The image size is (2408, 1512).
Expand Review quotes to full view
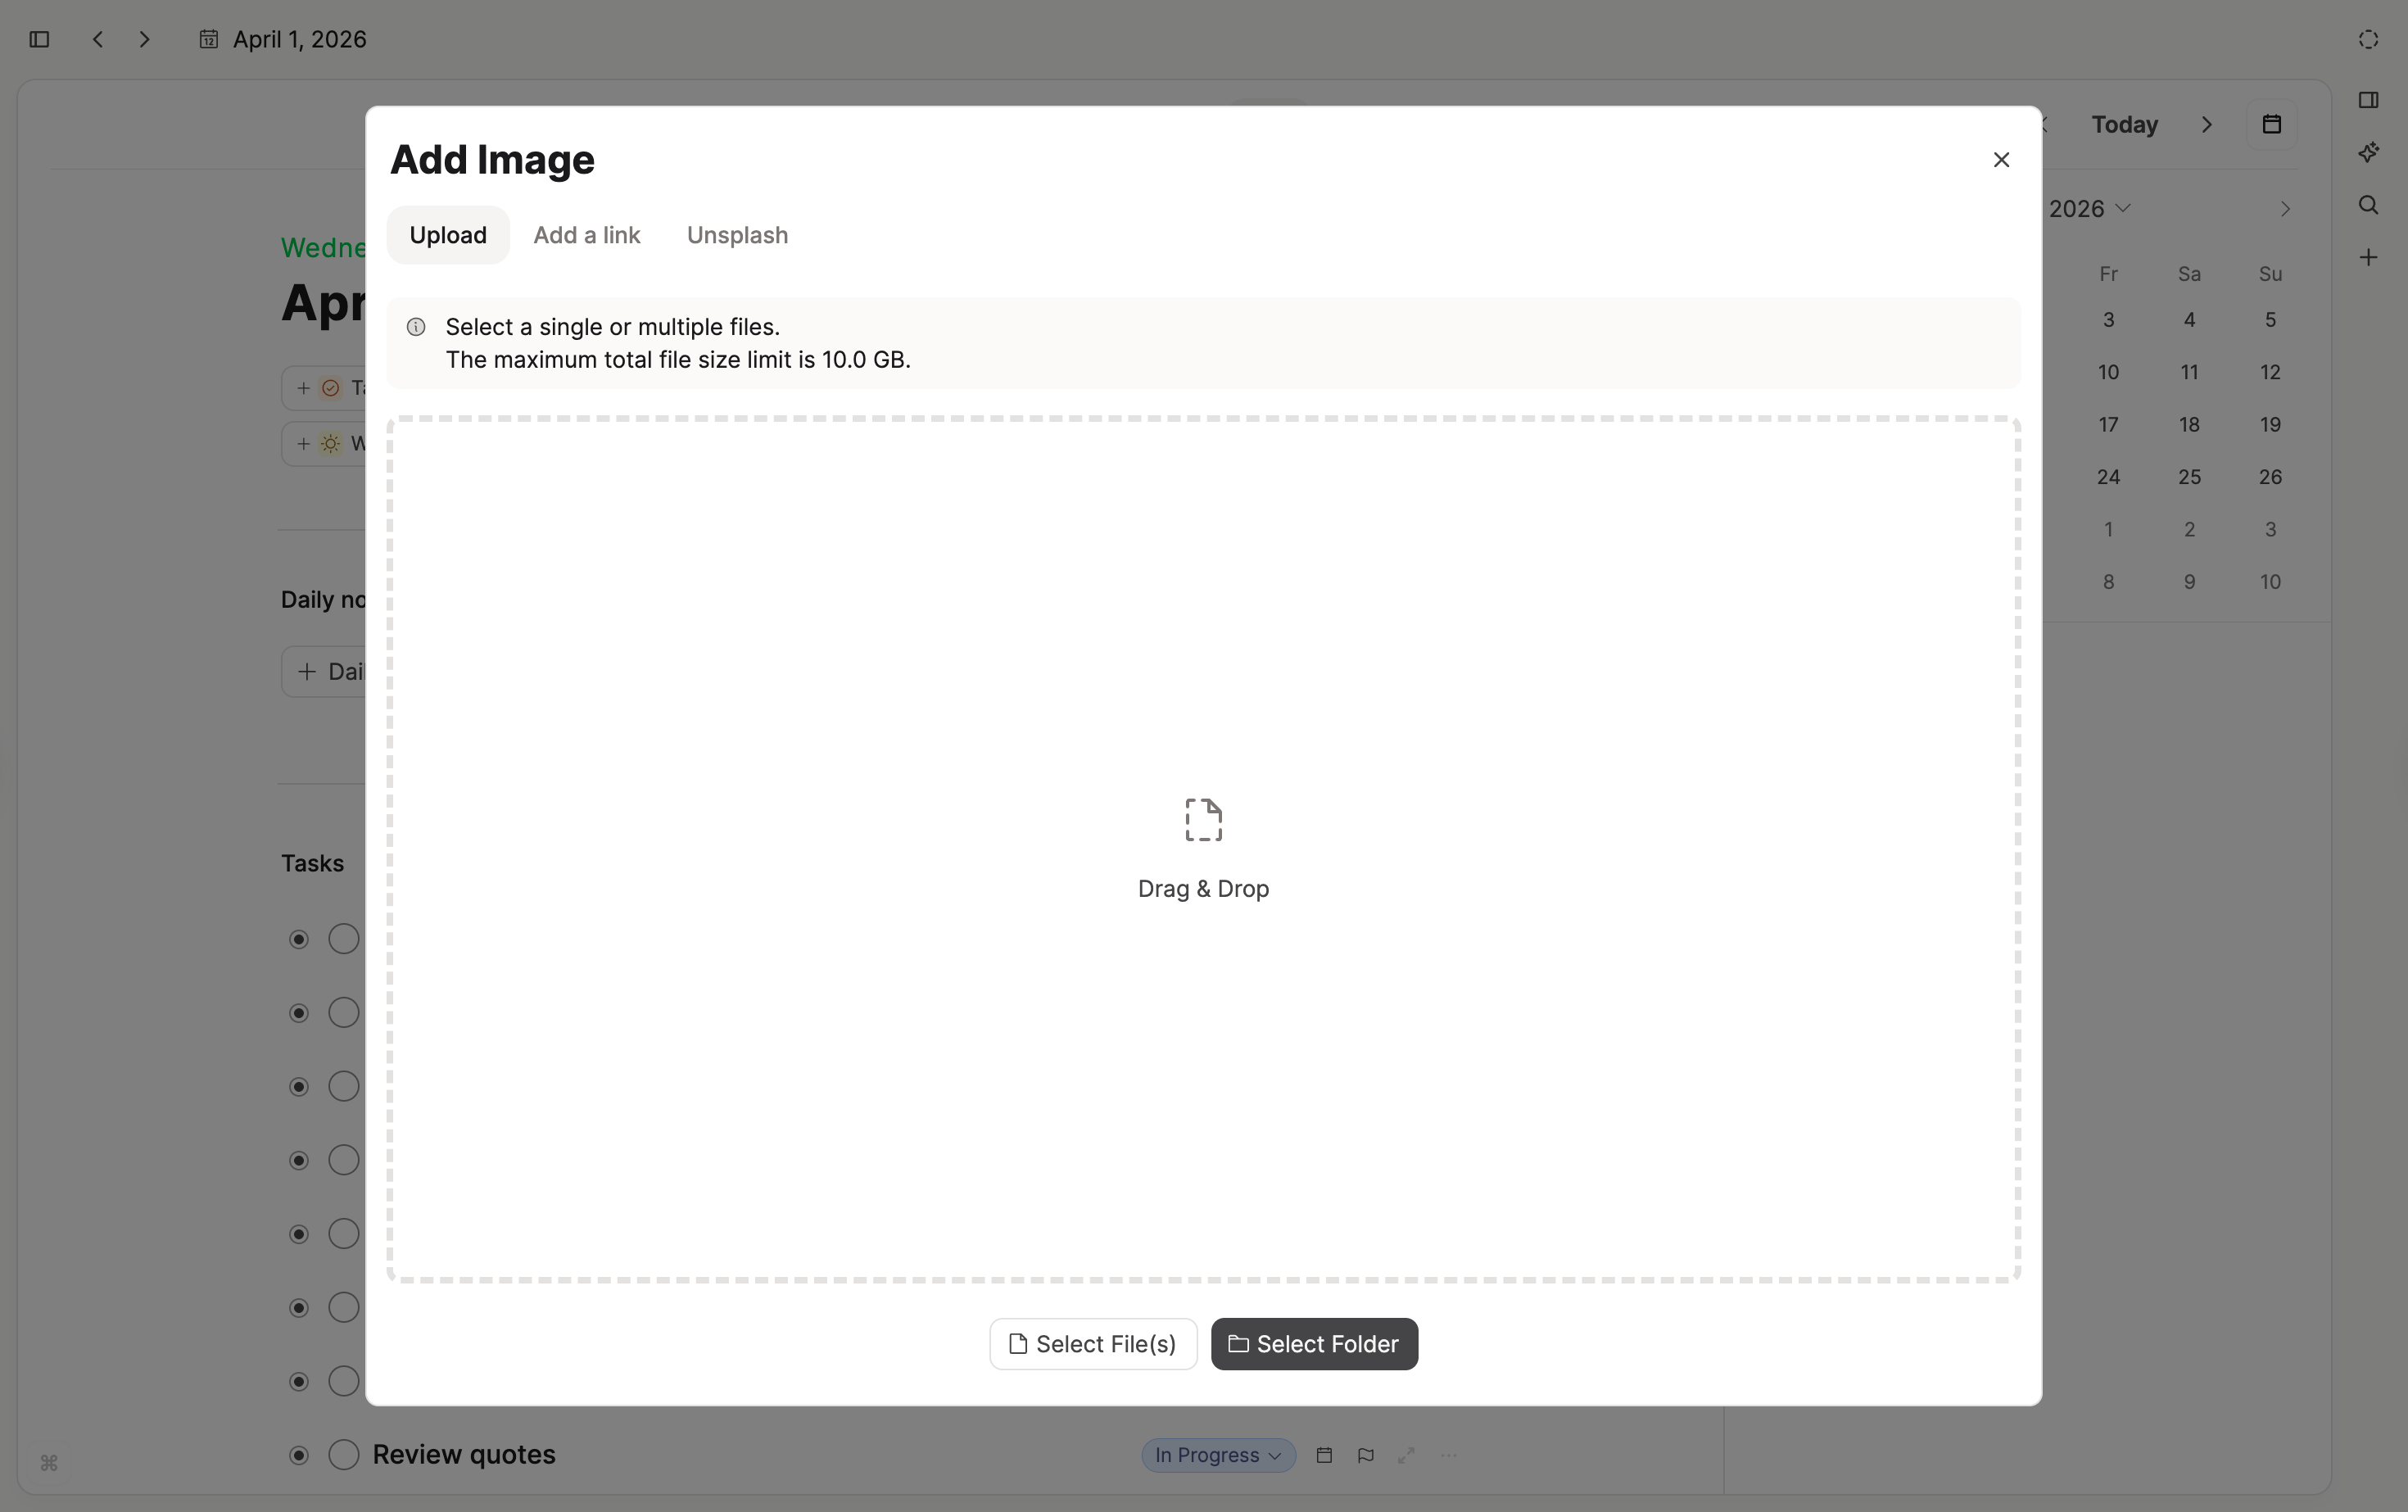(x=1406, y=1455)
